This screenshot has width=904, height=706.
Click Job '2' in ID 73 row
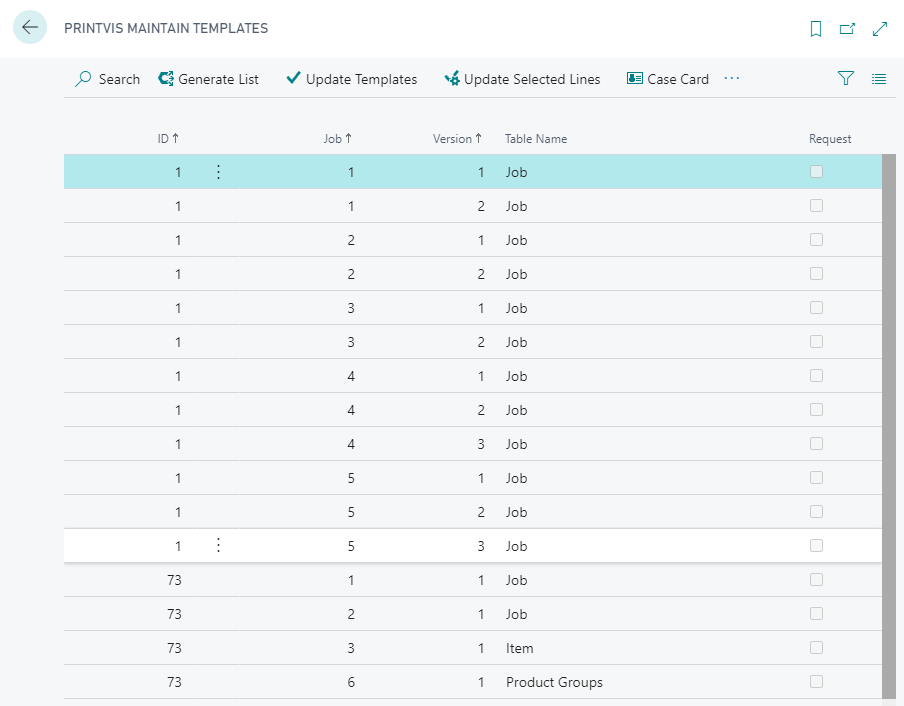click(x=351, y=614)
